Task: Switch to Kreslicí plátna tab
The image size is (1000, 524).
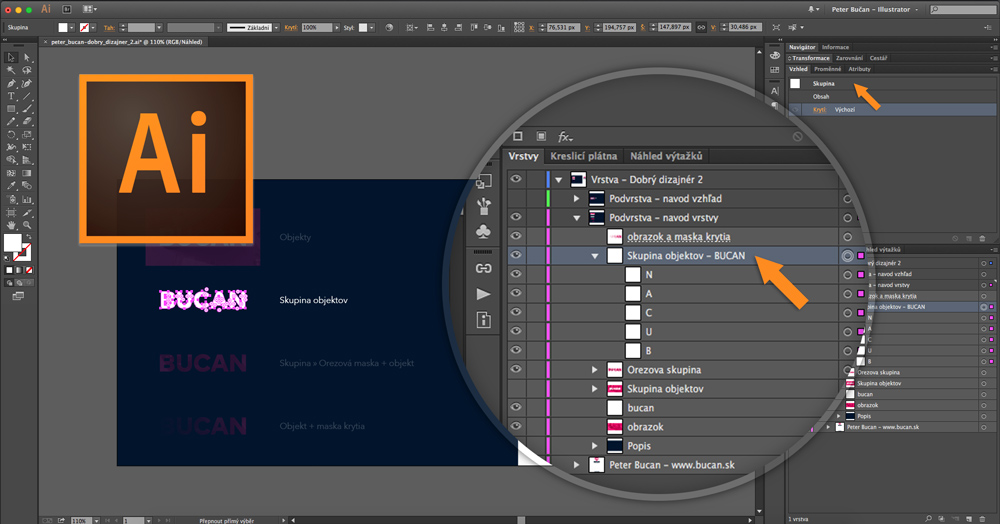Action: pyautogui.click(x=584, y=156)
